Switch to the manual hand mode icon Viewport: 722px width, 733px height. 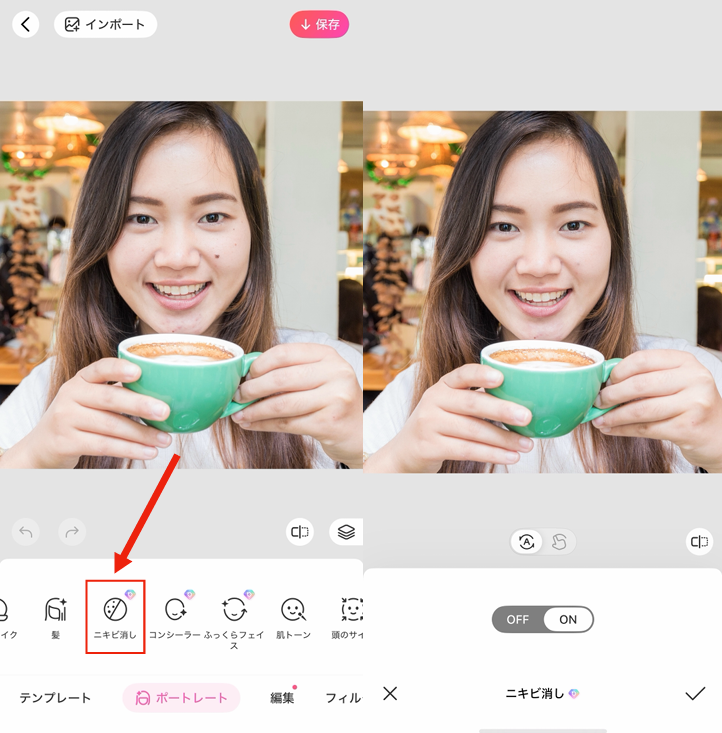(559, 542)
